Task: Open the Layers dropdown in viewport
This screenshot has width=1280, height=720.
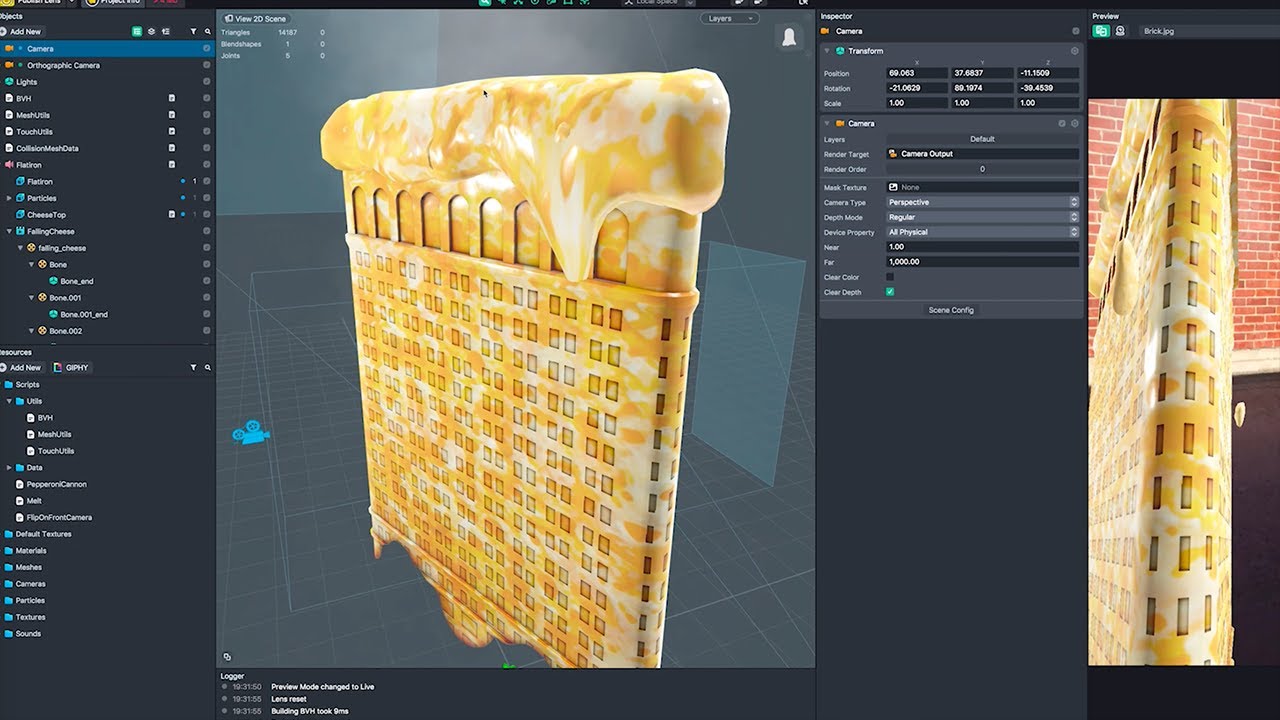Action: point(729,19)
